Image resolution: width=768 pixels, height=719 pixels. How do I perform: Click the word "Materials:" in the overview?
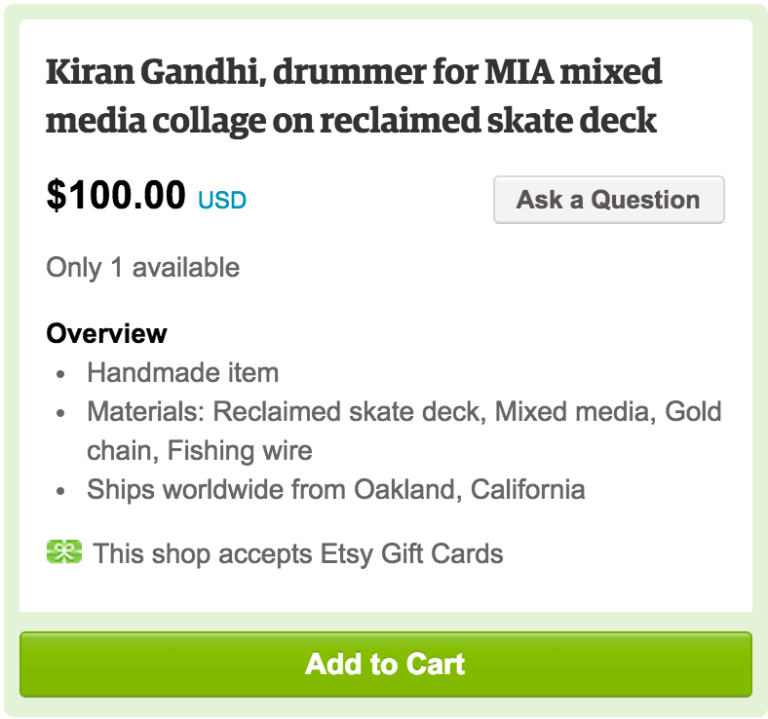[x=147, y=412]
